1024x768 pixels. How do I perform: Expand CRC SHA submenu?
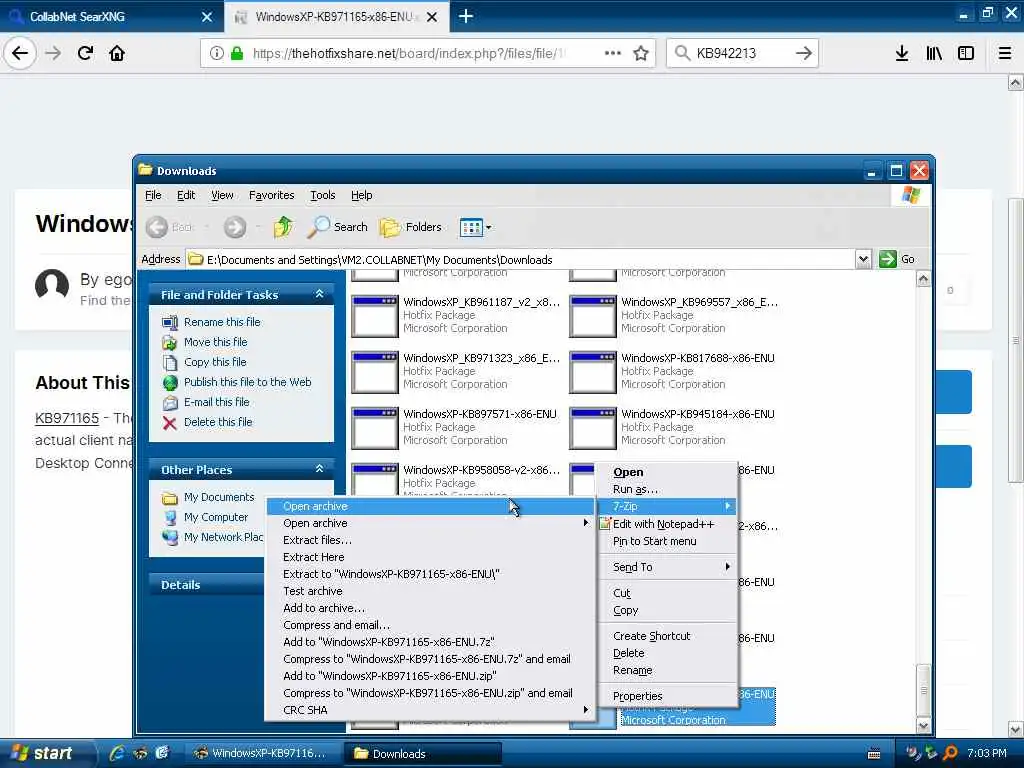pos(430,710)
